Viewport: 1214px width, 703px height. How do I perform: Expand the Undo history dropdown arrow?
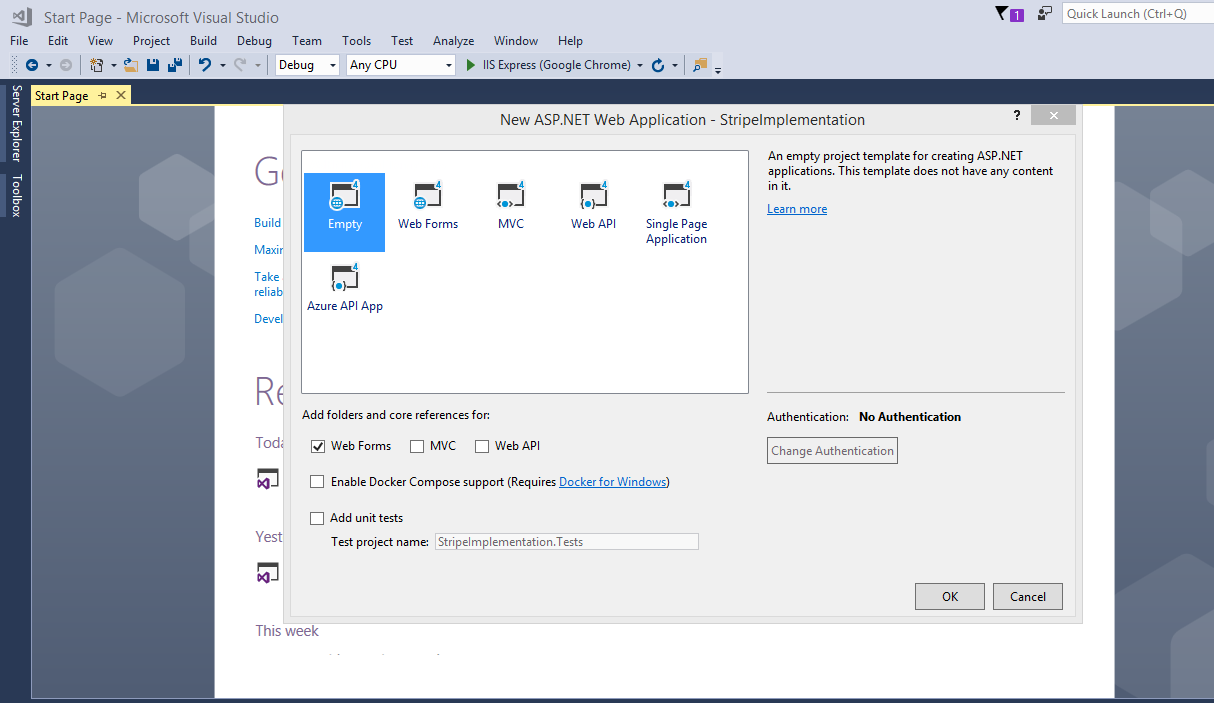pyautogui.click(x=222, y=66)
